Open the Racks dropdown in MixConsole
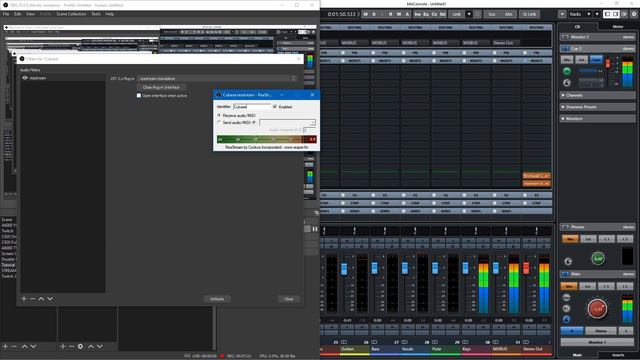 click(x=580, y=14)
